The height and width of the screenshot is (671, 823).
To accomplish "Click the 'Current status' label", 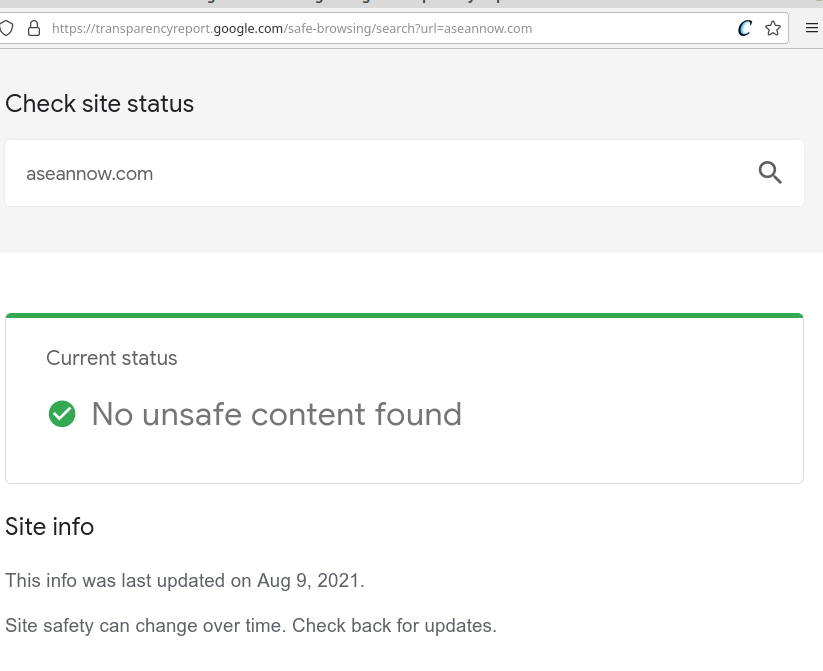I will [112, 358].
